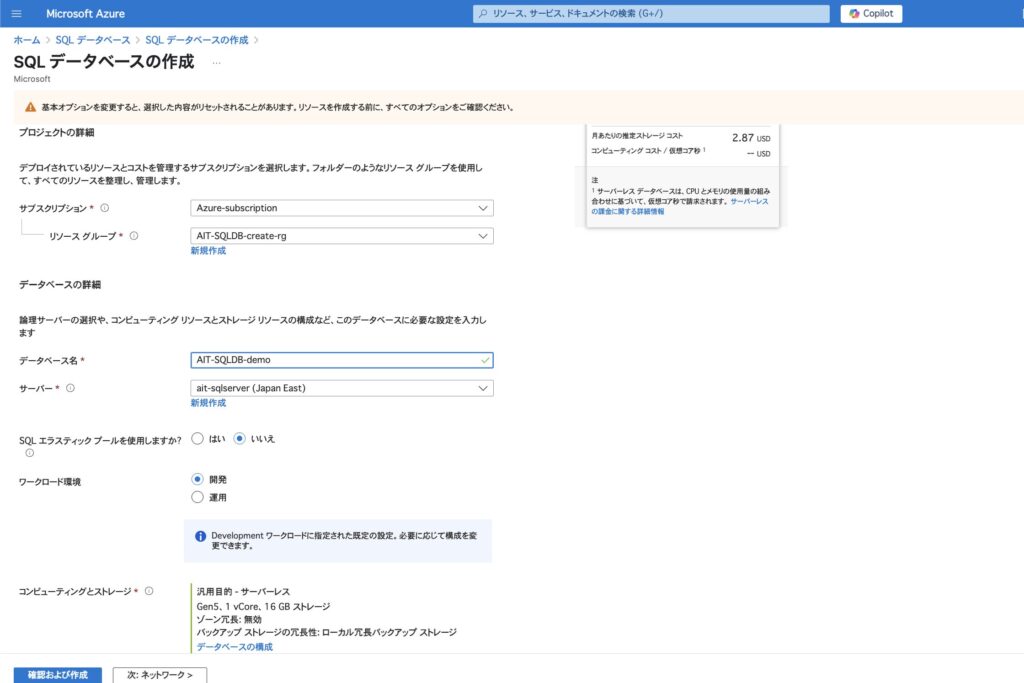The width and height of the screenshot is (1024, 683).
Task: Open the サーバー dropdown
Action: [x=342, y=388]
